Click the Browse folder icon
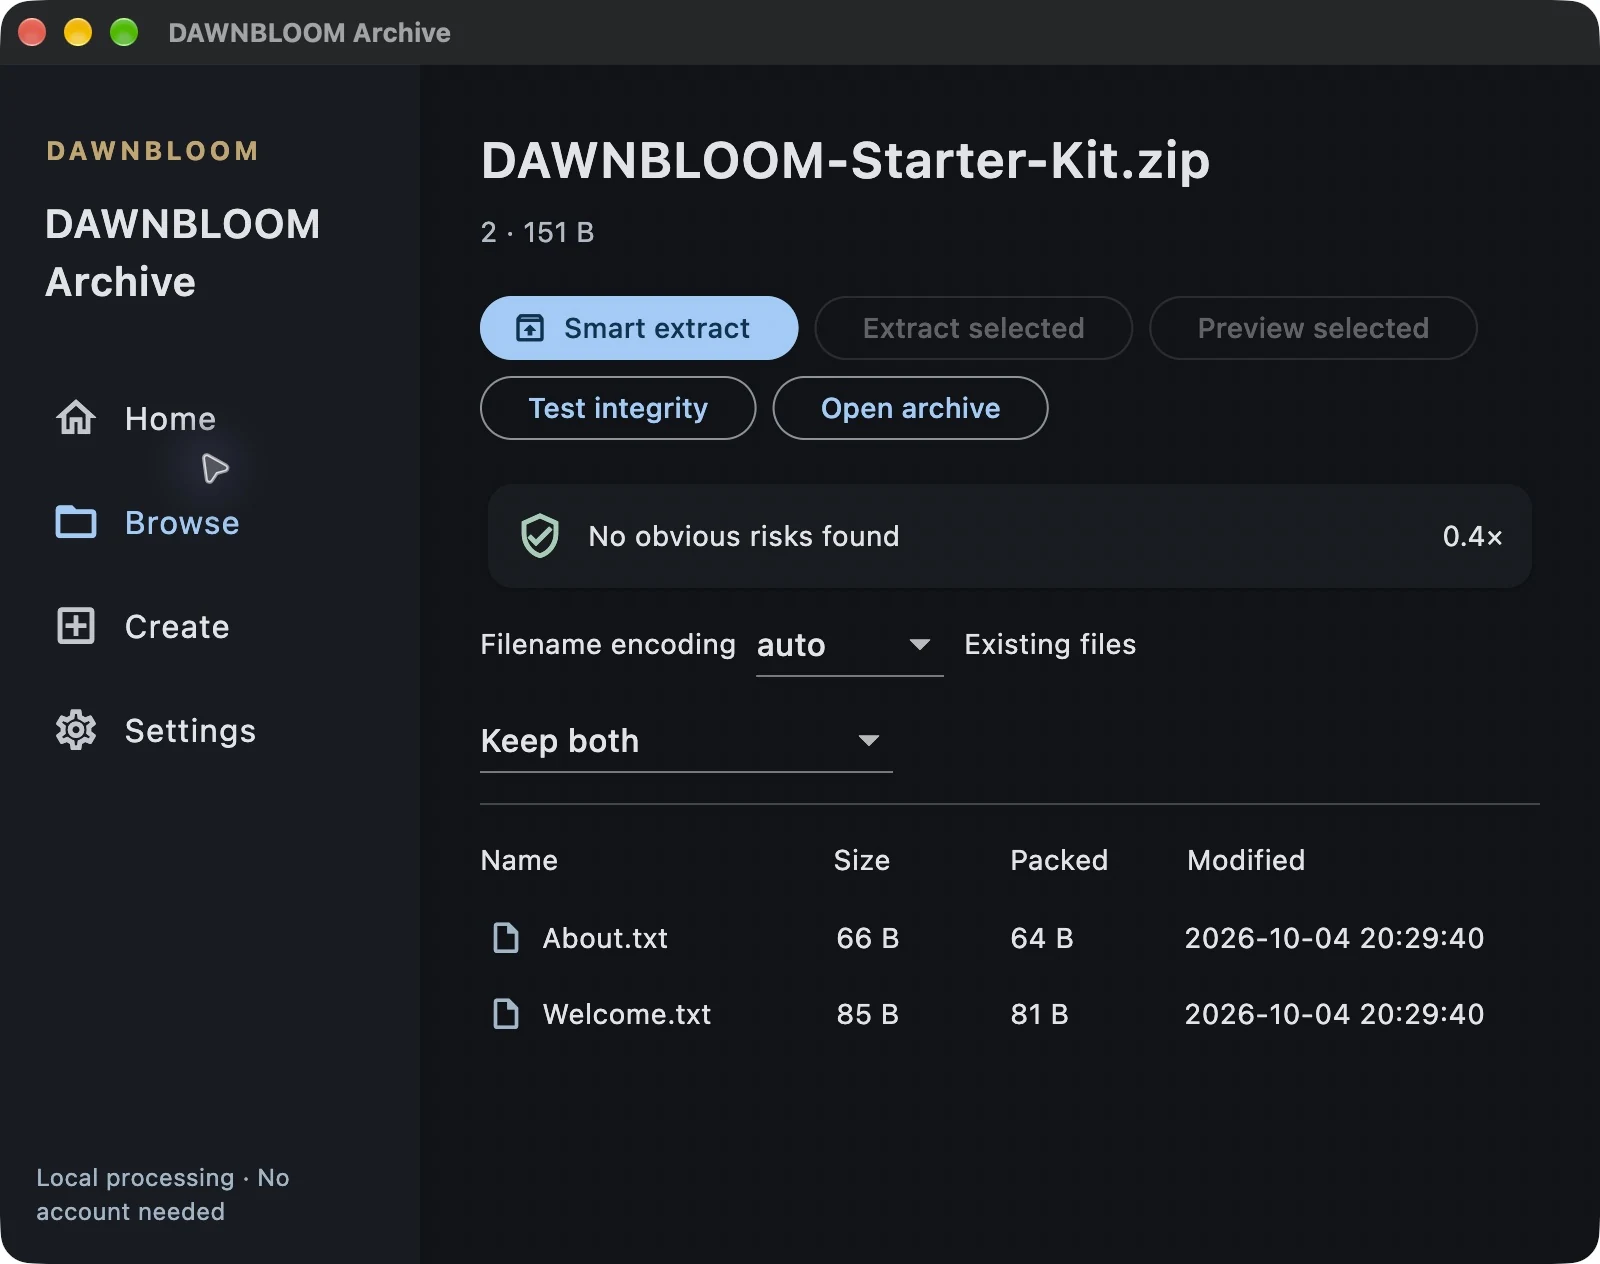The width and height of the screenshot is (1600, 1264). coord(76,522)
